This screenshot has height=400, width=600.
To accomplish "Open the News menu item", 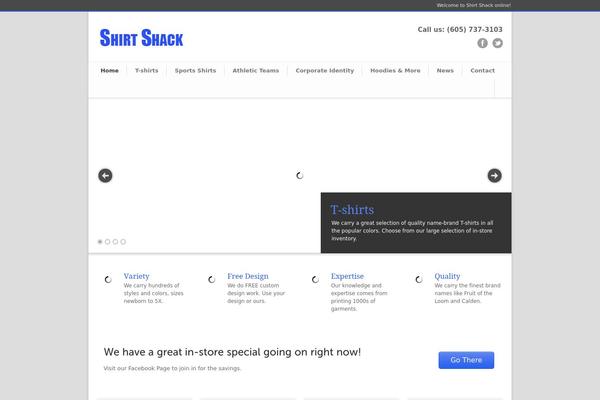I will 445,70.
